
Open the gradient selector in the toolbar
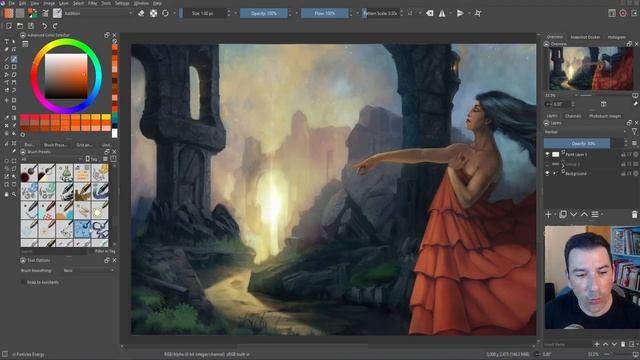click(x=9, y=13)
